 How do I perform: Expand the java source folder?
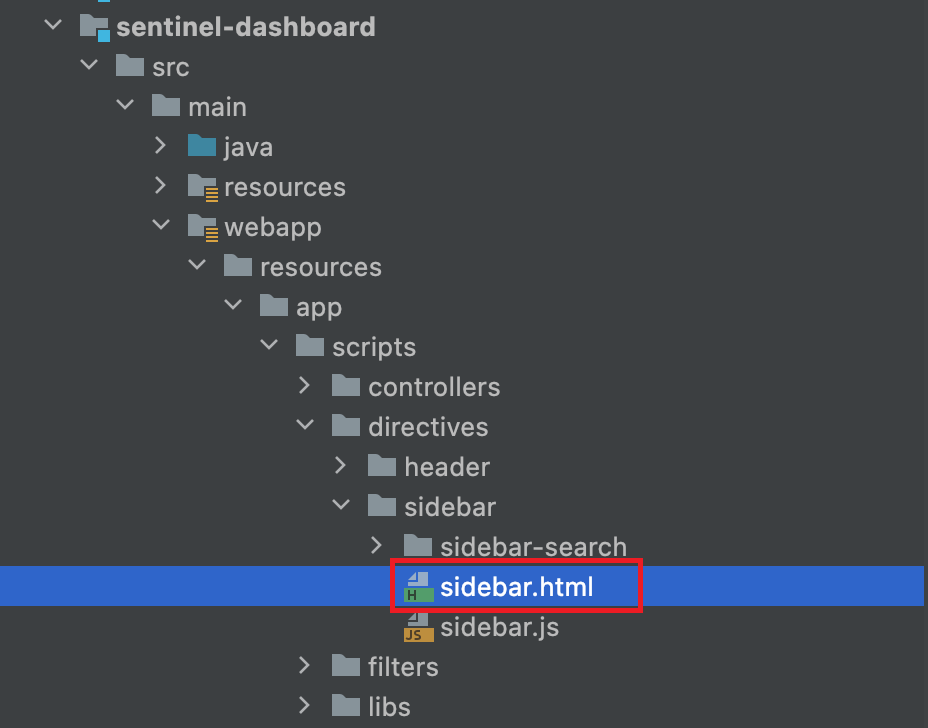tap(160, 145)
